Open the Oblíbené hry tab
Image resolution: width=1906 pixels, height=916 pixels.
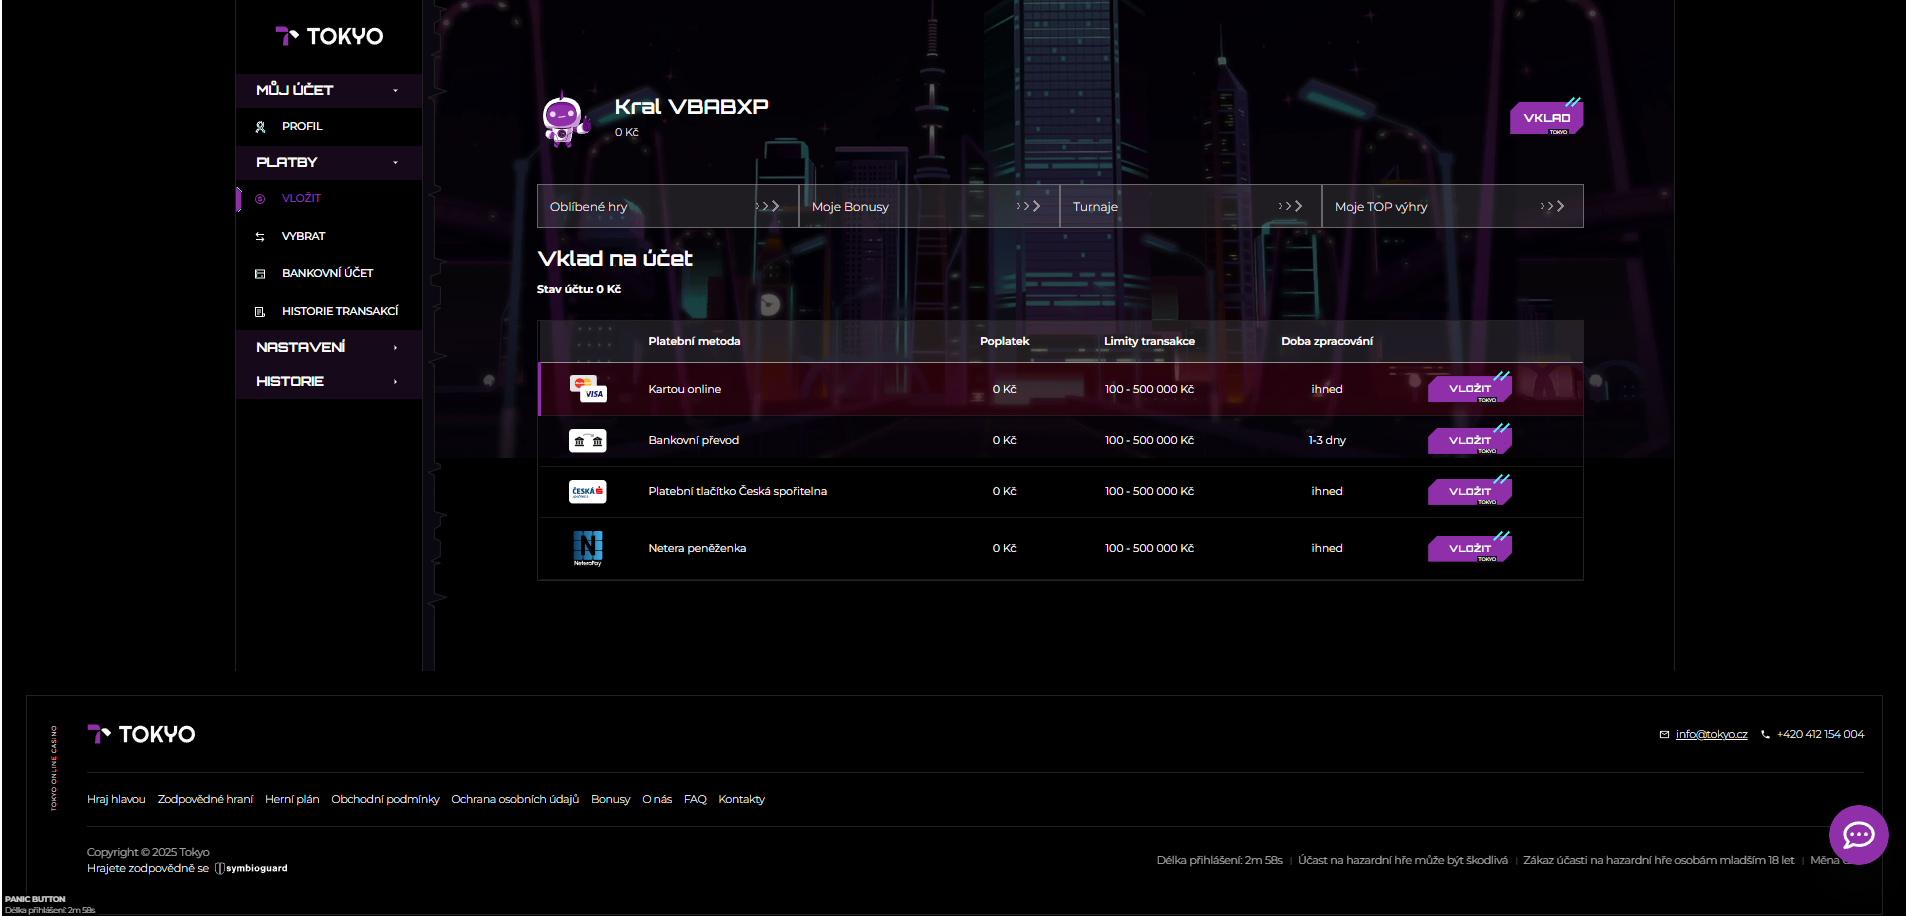668,206
